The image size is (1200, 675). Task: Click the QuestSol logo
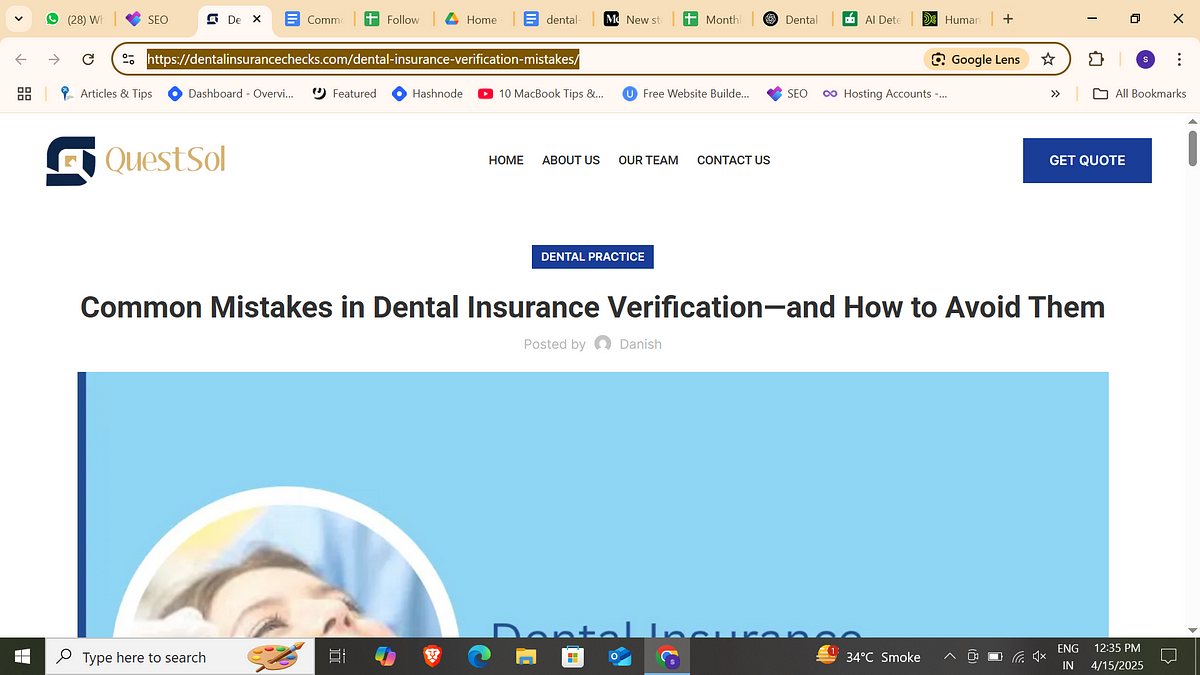136,160
